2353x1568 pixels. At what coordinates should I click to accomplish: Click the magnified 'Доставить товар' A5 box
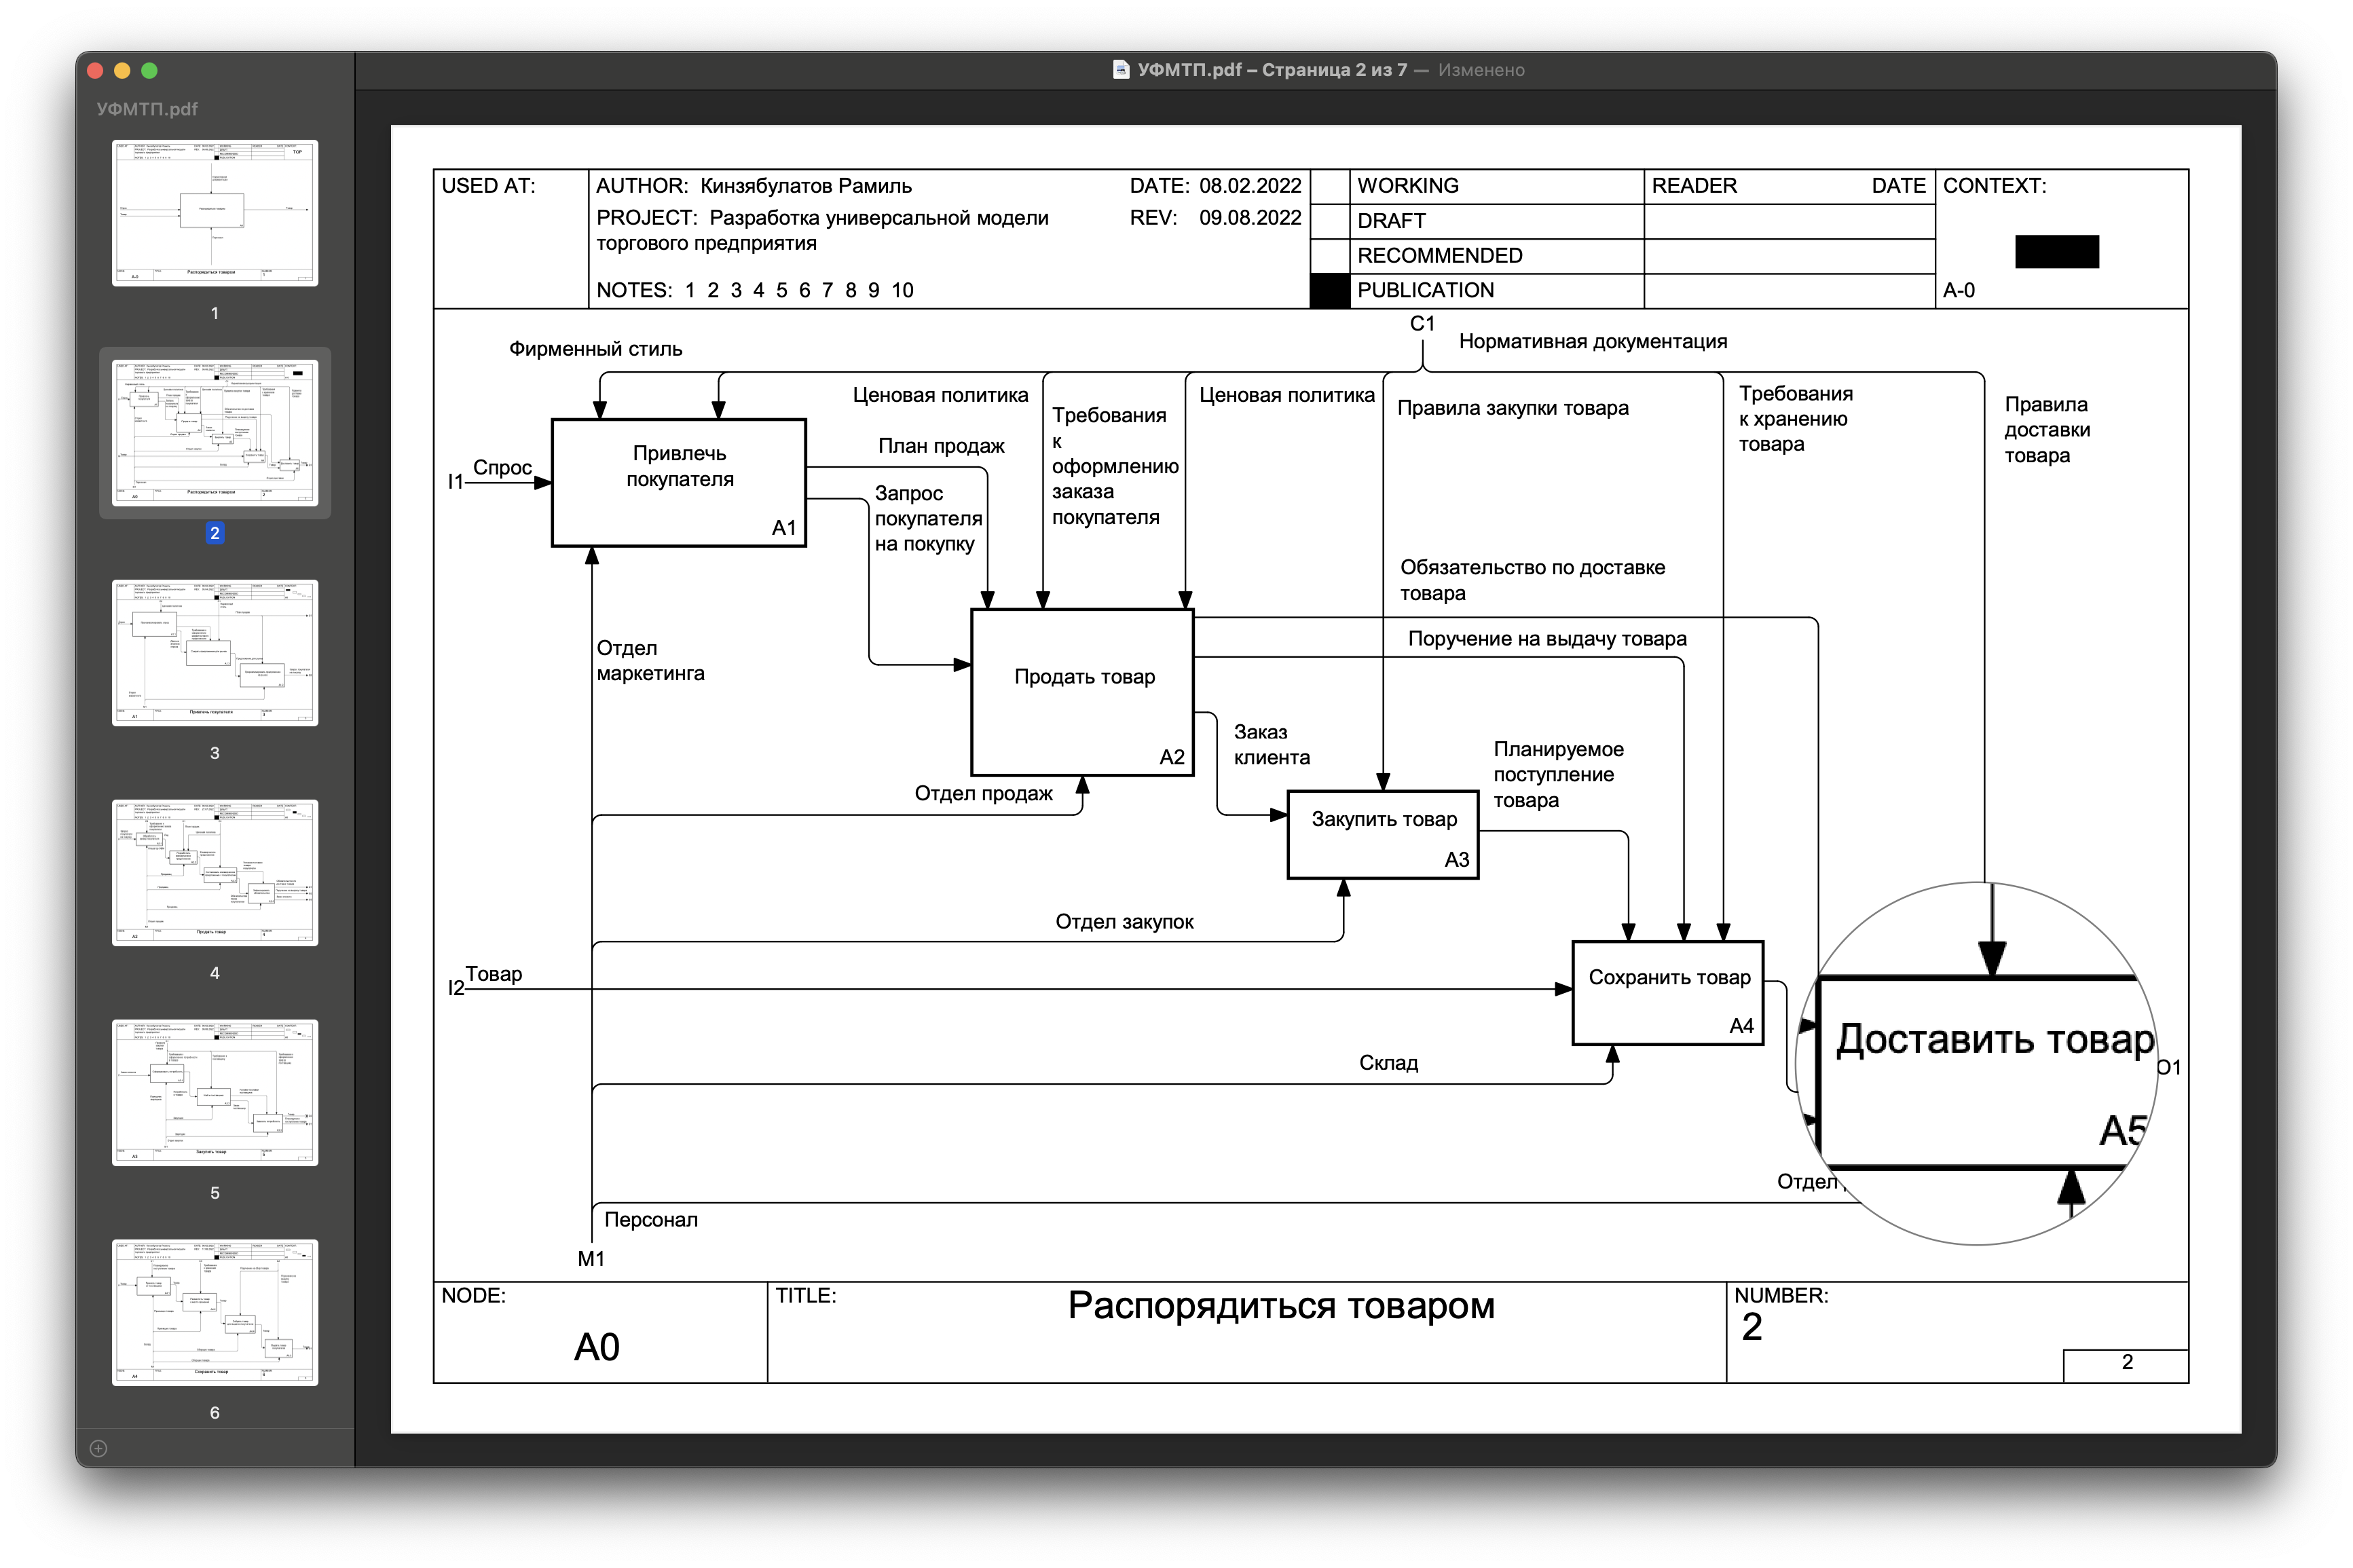point(1985,1072)
